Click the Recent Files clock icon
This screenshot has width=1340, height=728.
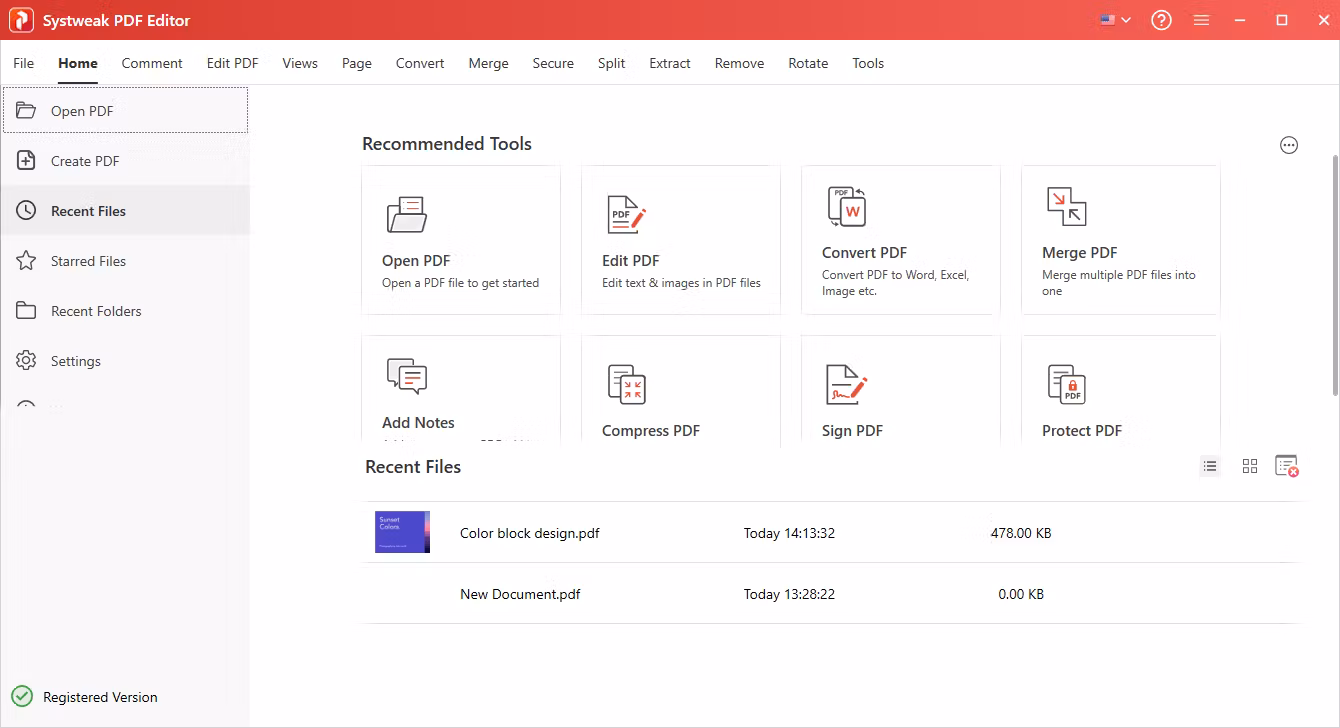26,211
